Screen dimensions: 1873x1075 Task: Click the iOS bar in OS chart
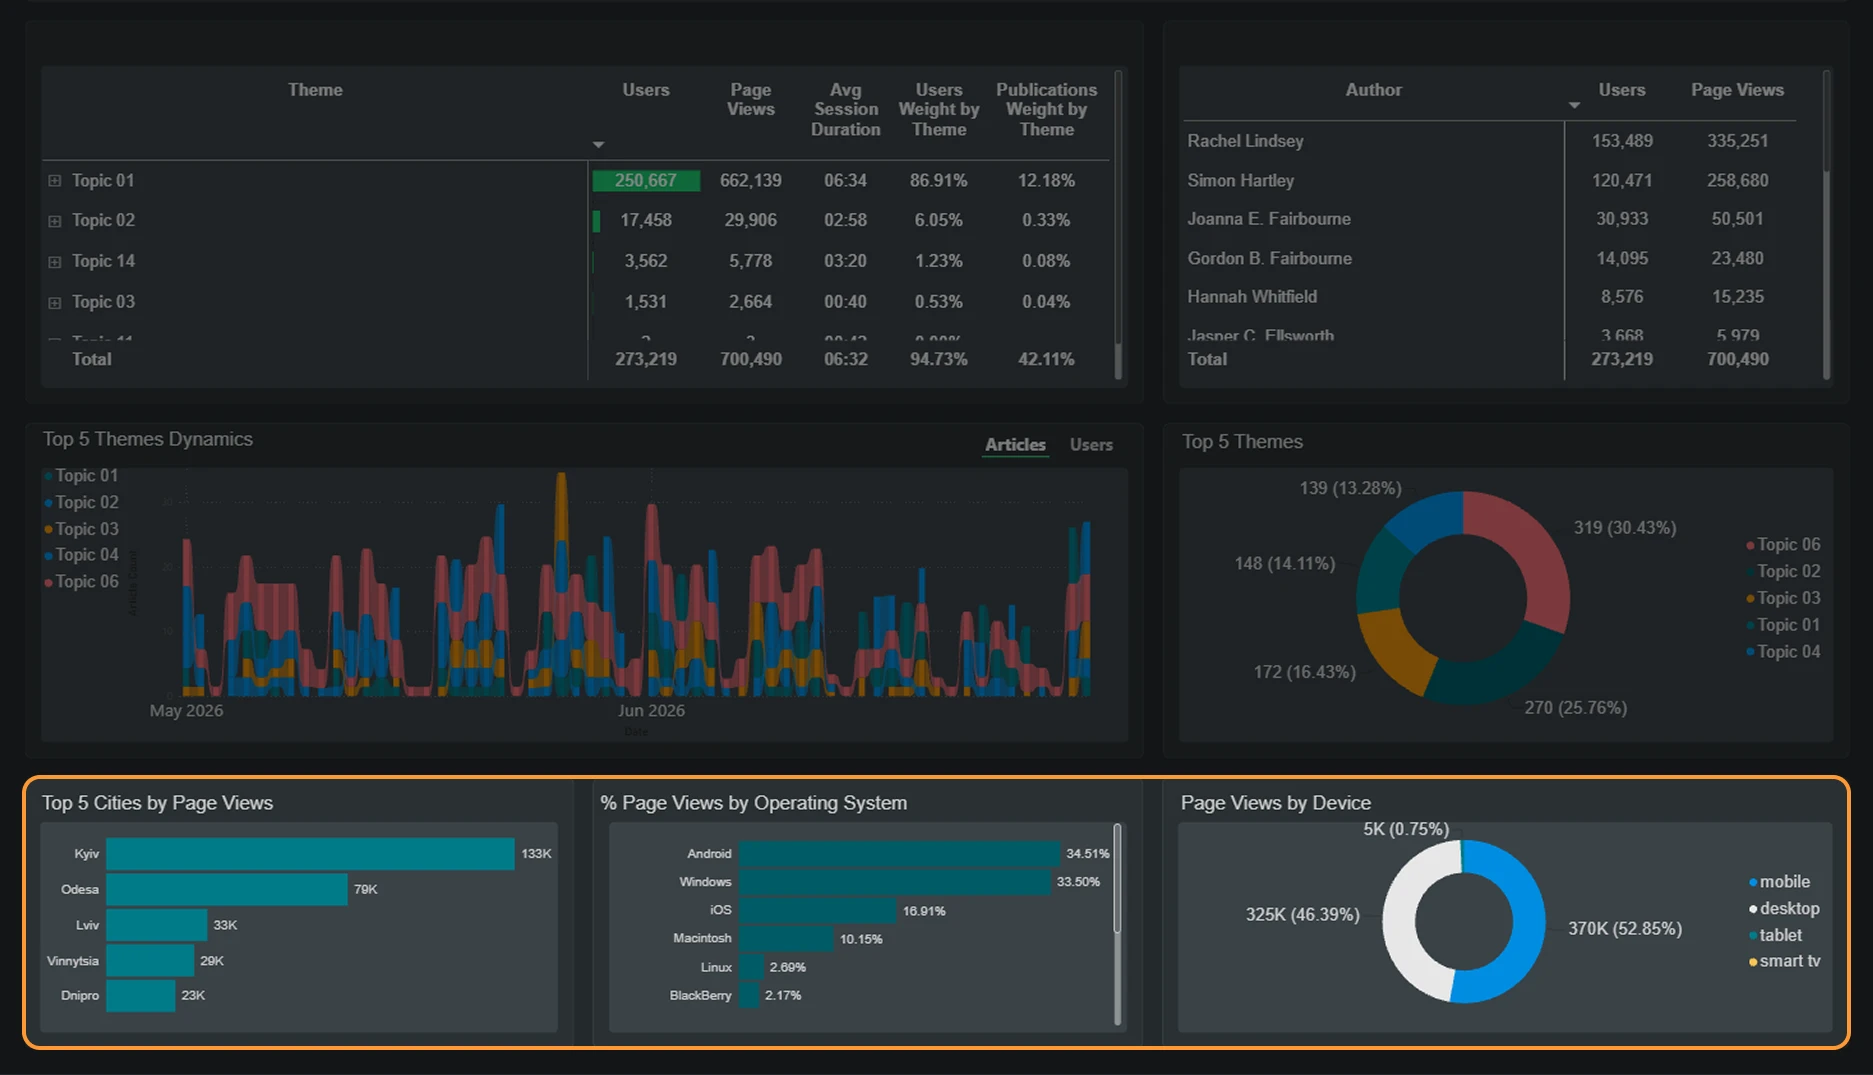[818, 911]
